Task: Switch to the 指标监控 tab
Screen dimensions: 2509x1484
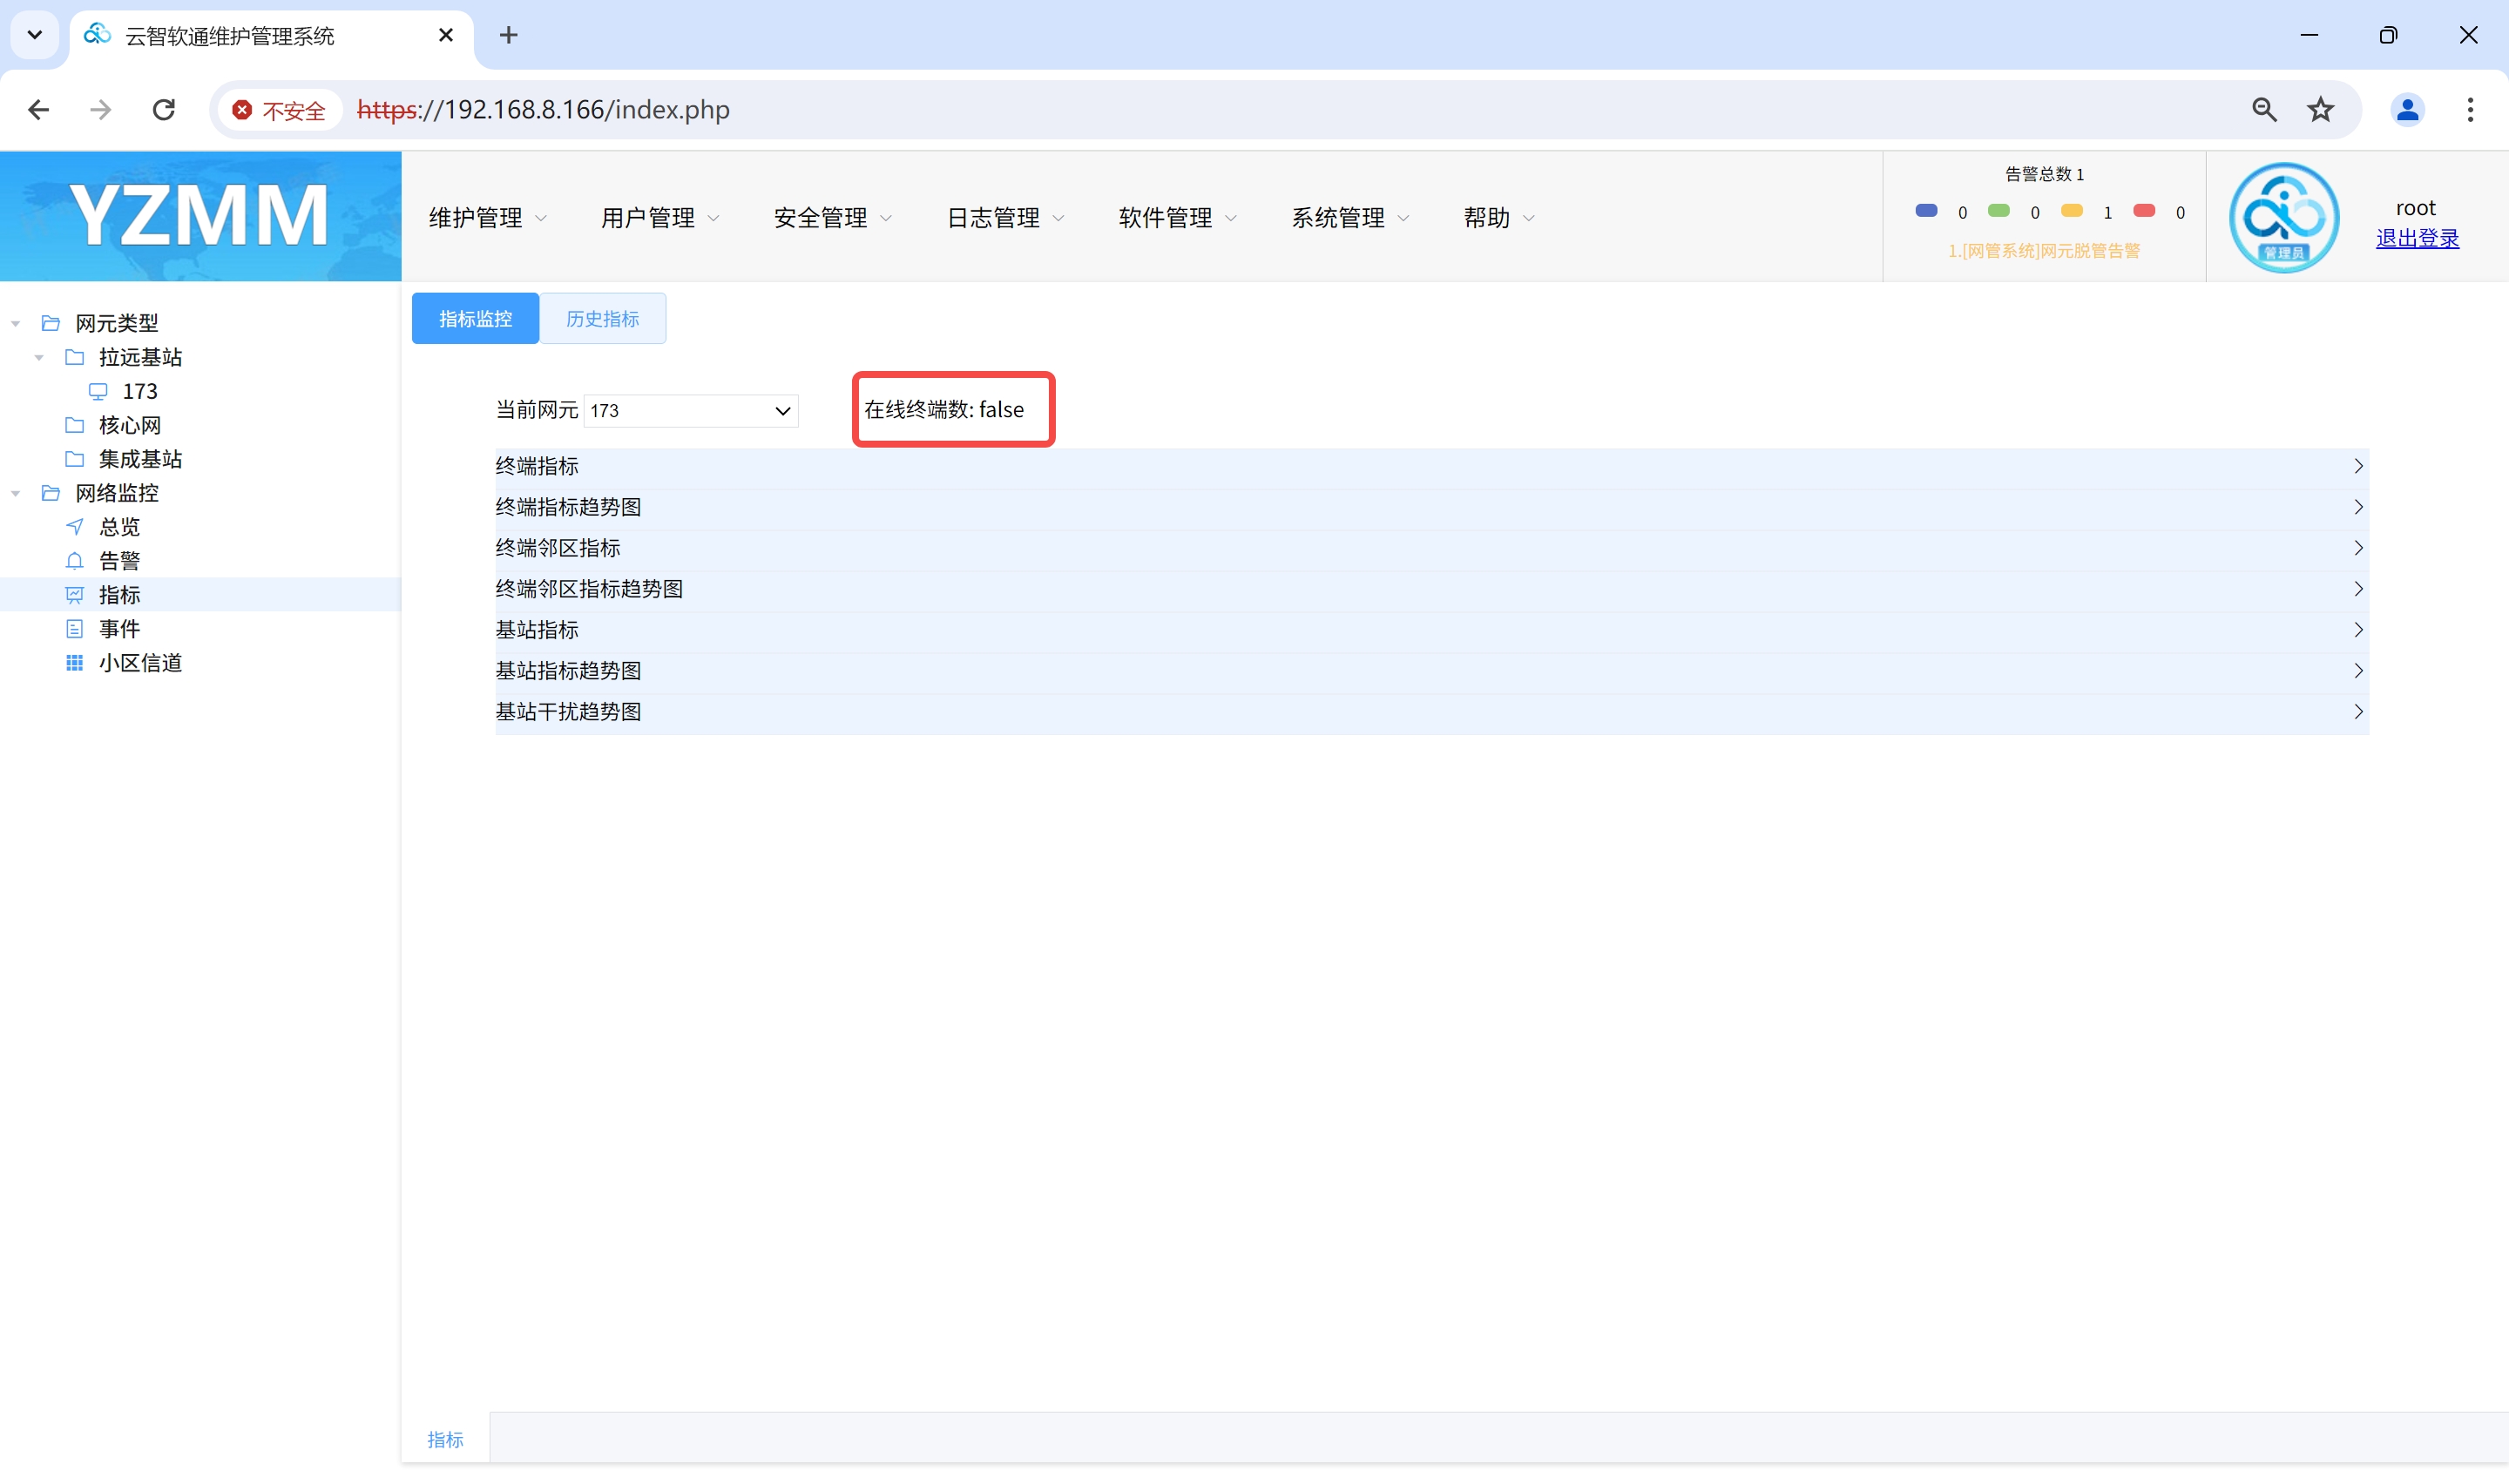Action: point(475,318)
